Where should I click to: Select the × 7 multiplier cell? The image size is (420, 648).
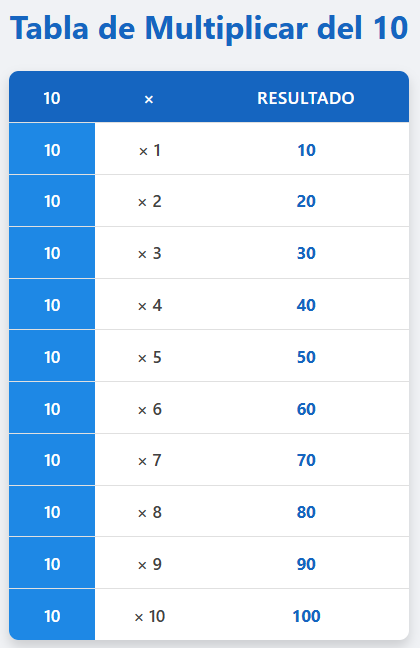coord(149,460)
